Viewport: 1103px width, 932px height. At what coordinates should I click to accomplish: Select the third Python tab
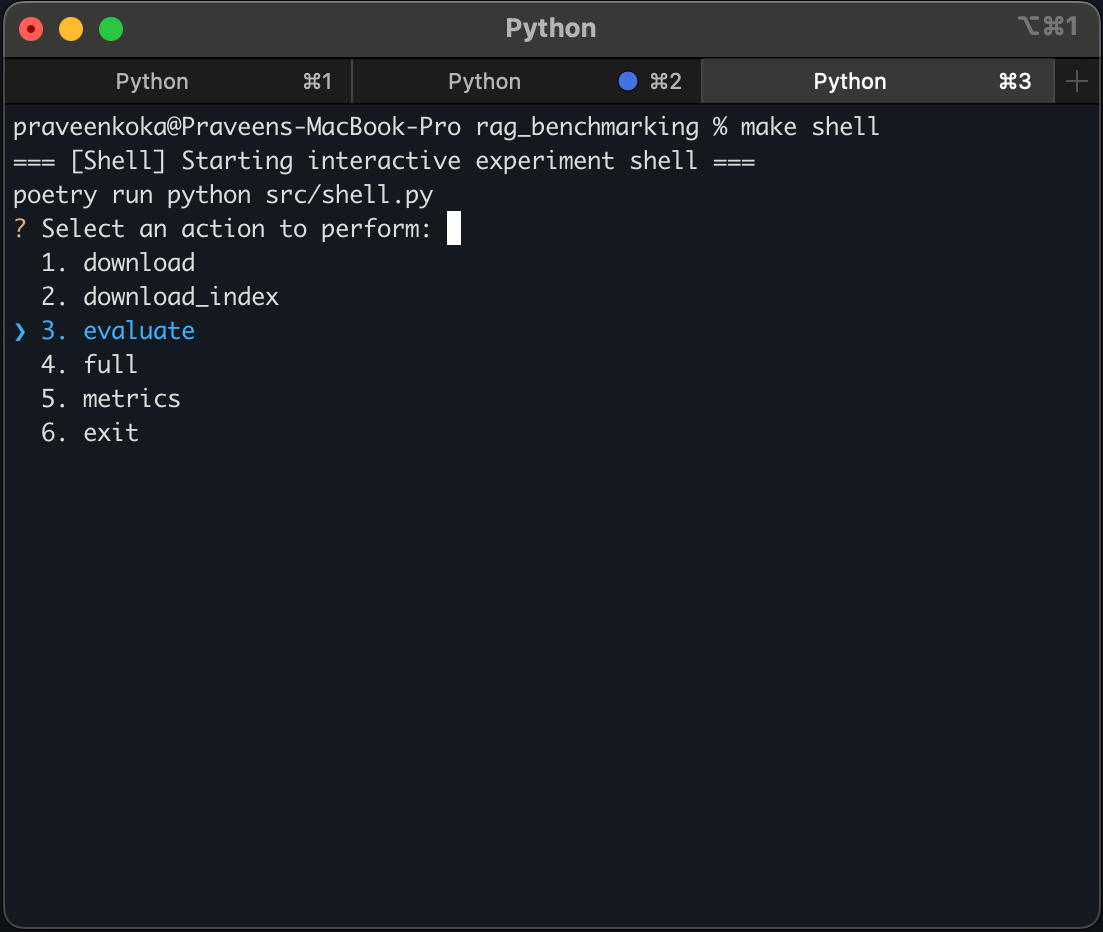tap(850, 81)
